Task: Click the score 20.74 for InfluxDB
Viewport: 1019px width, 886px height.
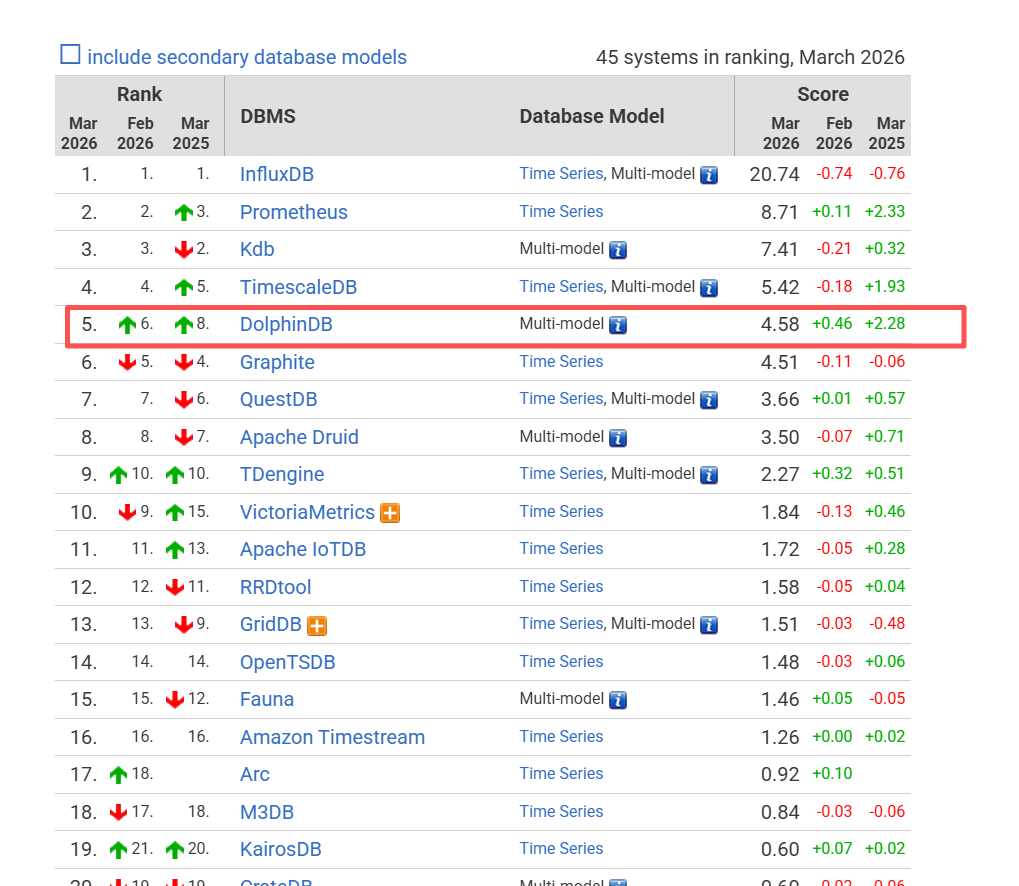Action: (x=774, y=174)
